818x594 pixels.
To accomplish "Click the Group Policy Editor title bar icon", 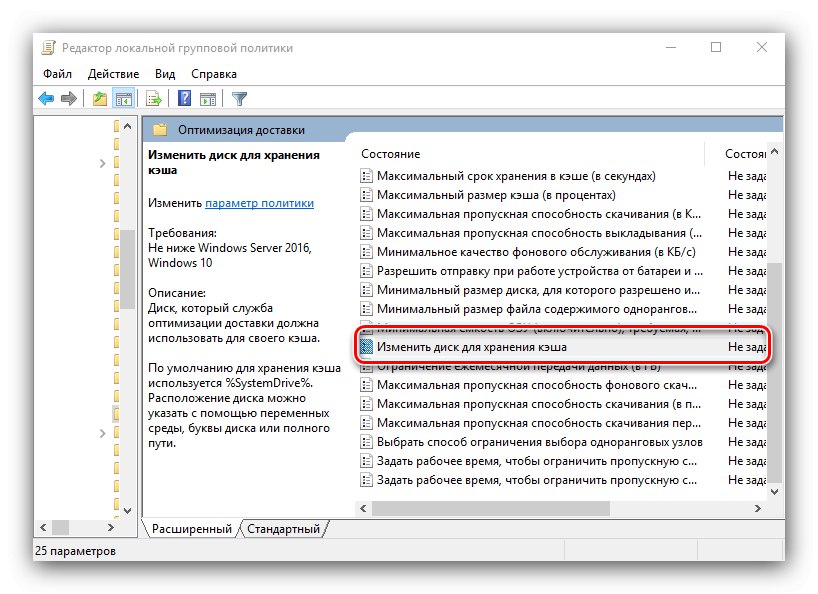I will pos(48,47).
